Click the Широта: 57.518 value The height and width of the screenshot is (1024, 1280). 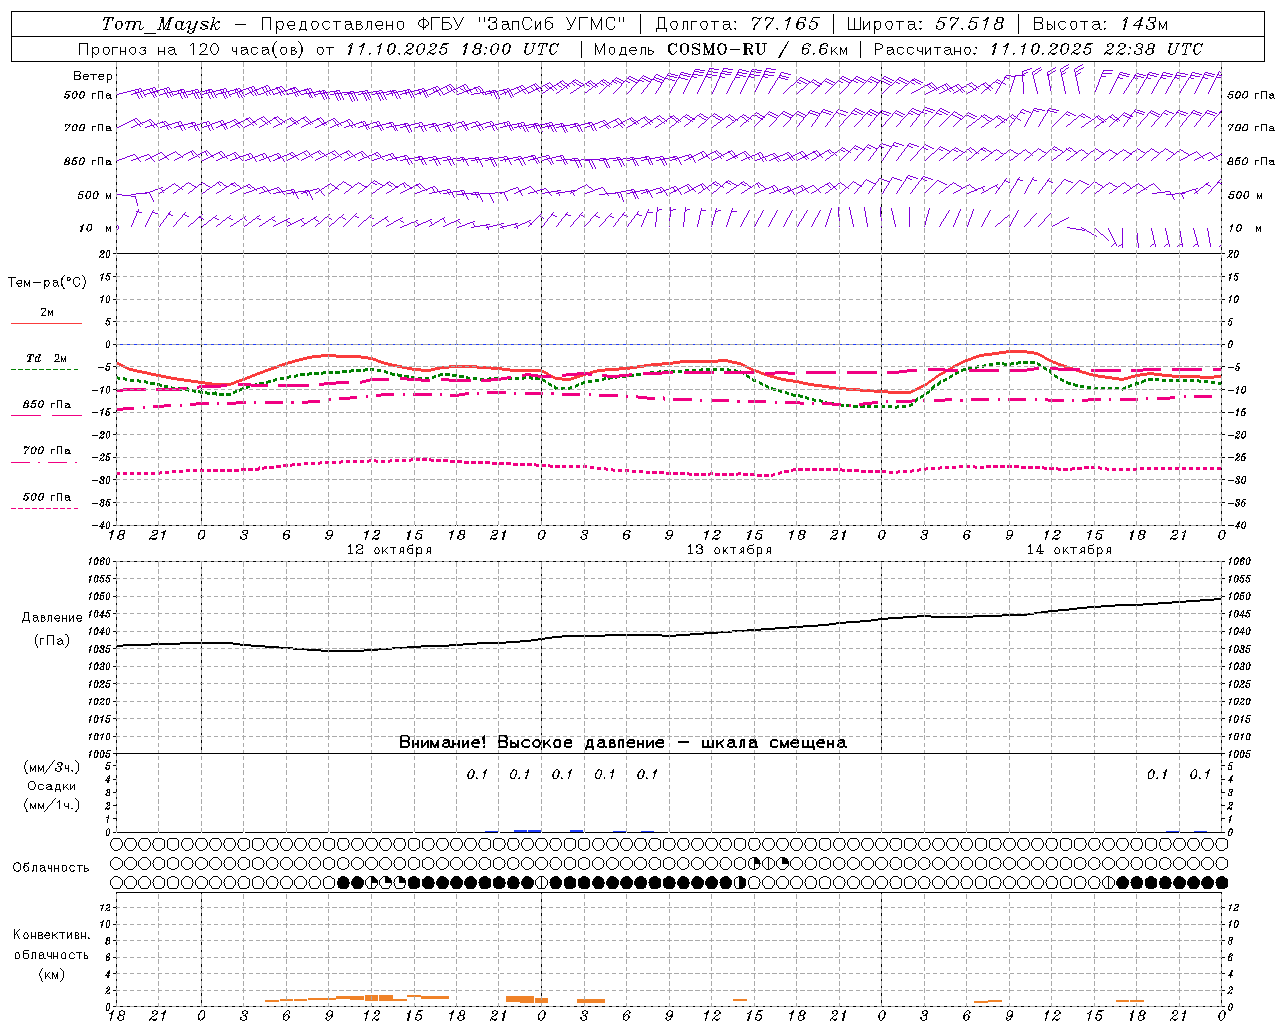click(x=925, y=24)
